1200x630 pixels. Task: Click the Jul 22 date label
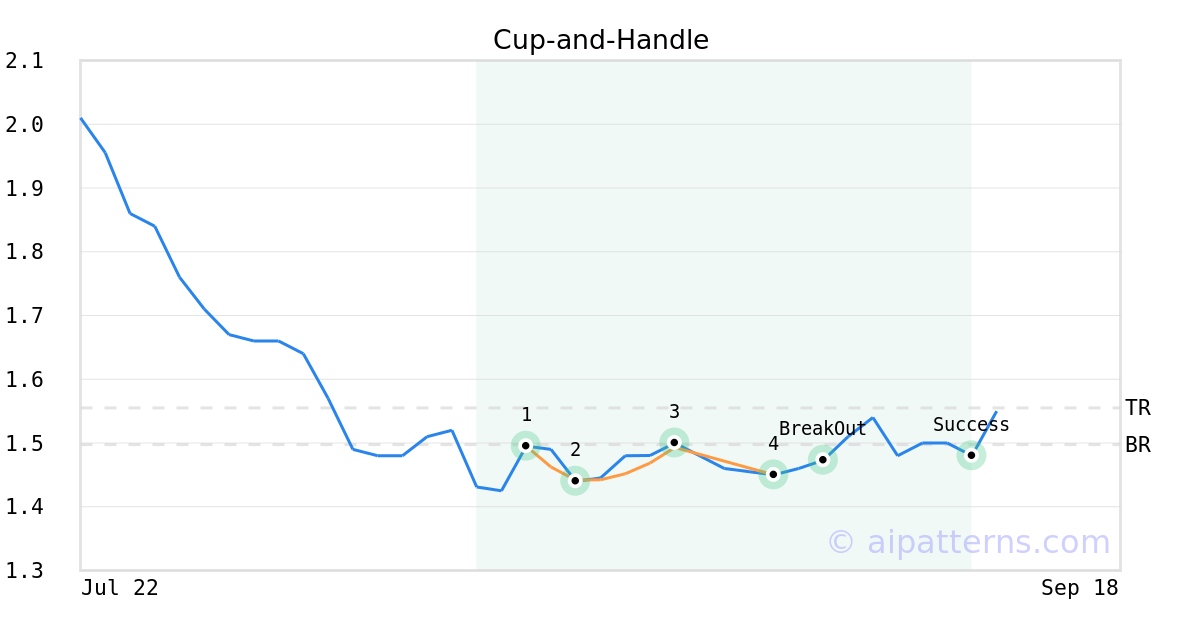tap(120, 588)
